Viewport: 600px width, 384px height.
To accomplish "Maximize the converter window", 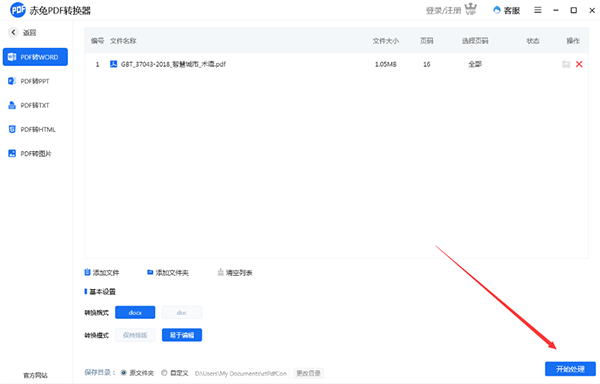I will (574, 10).
